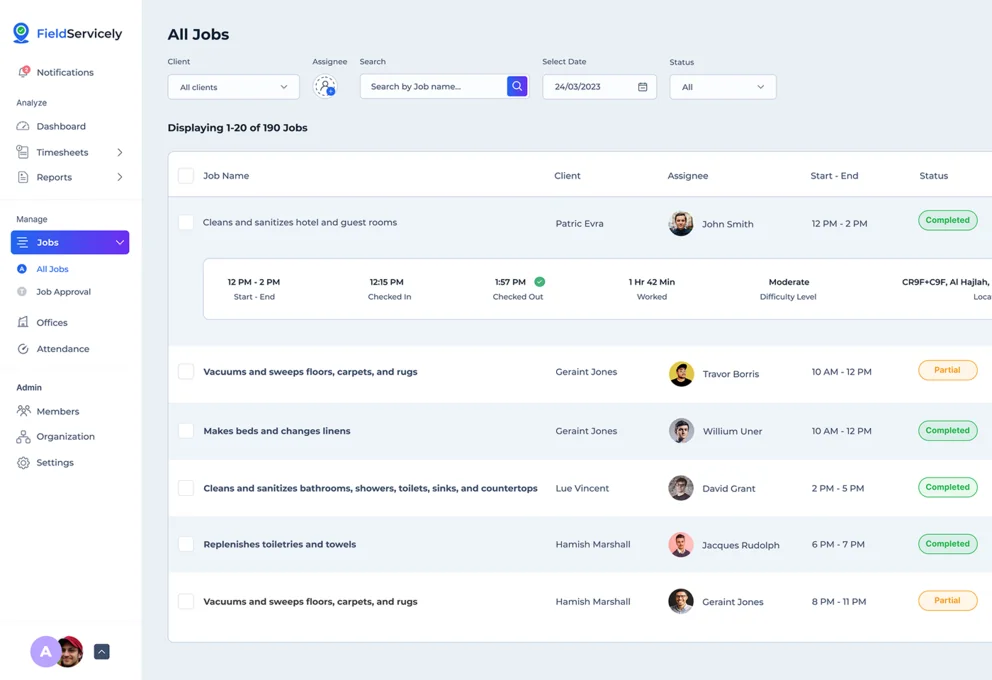The height and width of the screenshot is (680, 992).
Task: Select the checkbox for the hotel rooms cleaning job
Action: (186, 220)
